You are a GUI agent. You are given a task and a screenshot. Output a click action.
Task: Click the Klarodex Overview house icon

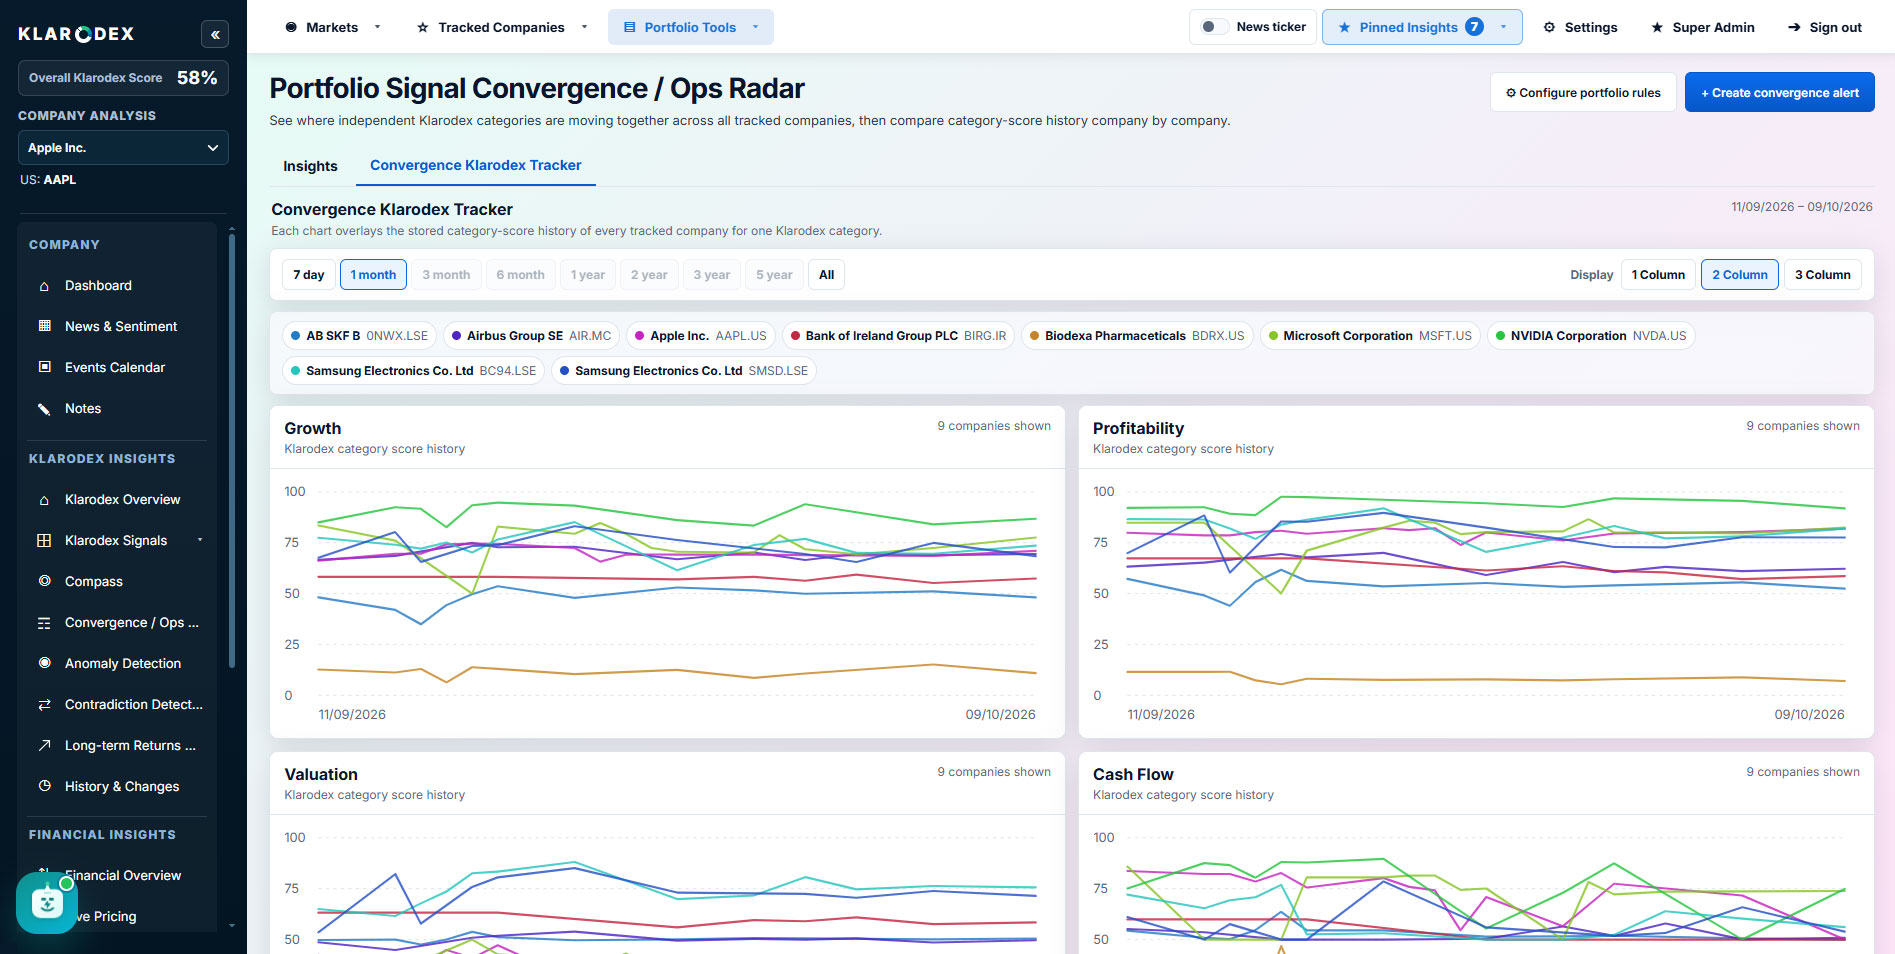click(44, 499)
